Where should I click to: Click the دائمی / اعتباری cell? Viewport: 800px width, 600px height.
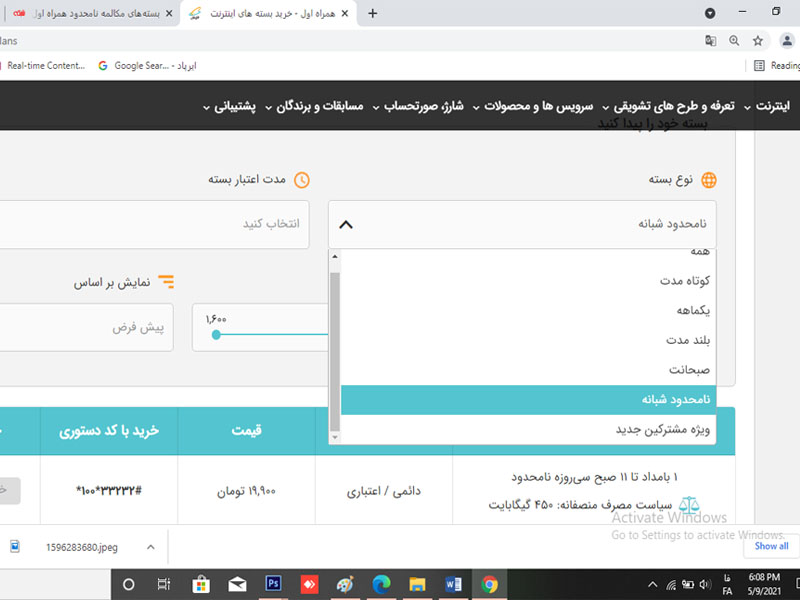pyautogui.click(x=384, y=491)
